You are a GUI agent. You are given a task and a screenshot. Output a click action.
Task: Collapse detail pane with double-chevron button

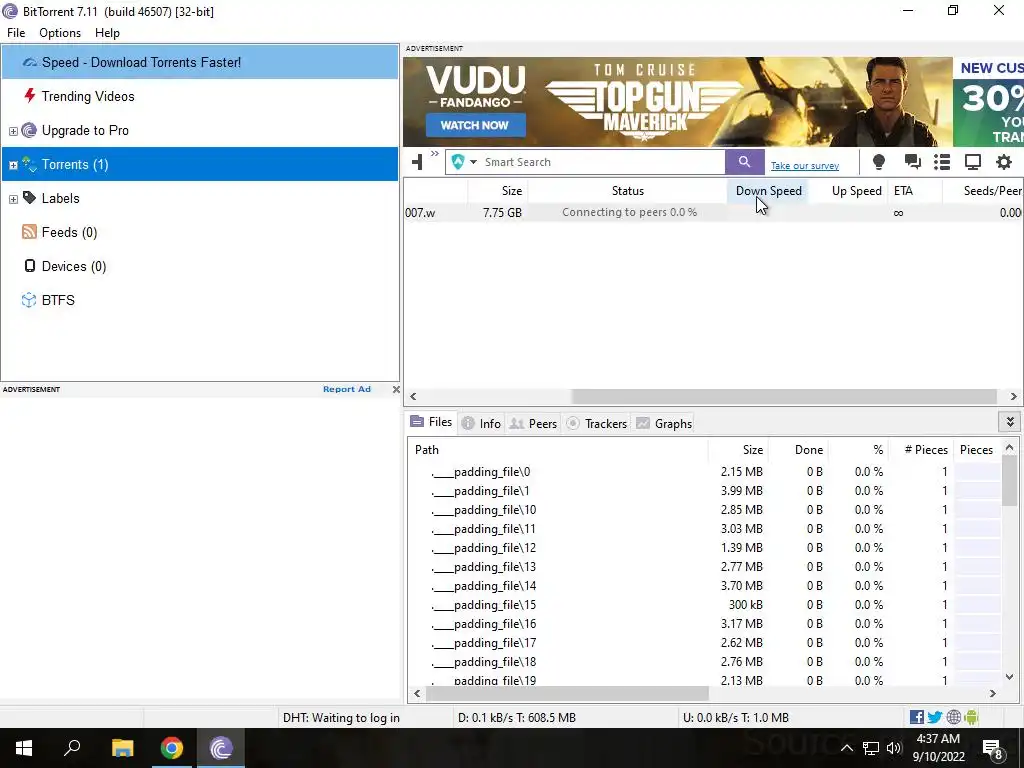1010,422
